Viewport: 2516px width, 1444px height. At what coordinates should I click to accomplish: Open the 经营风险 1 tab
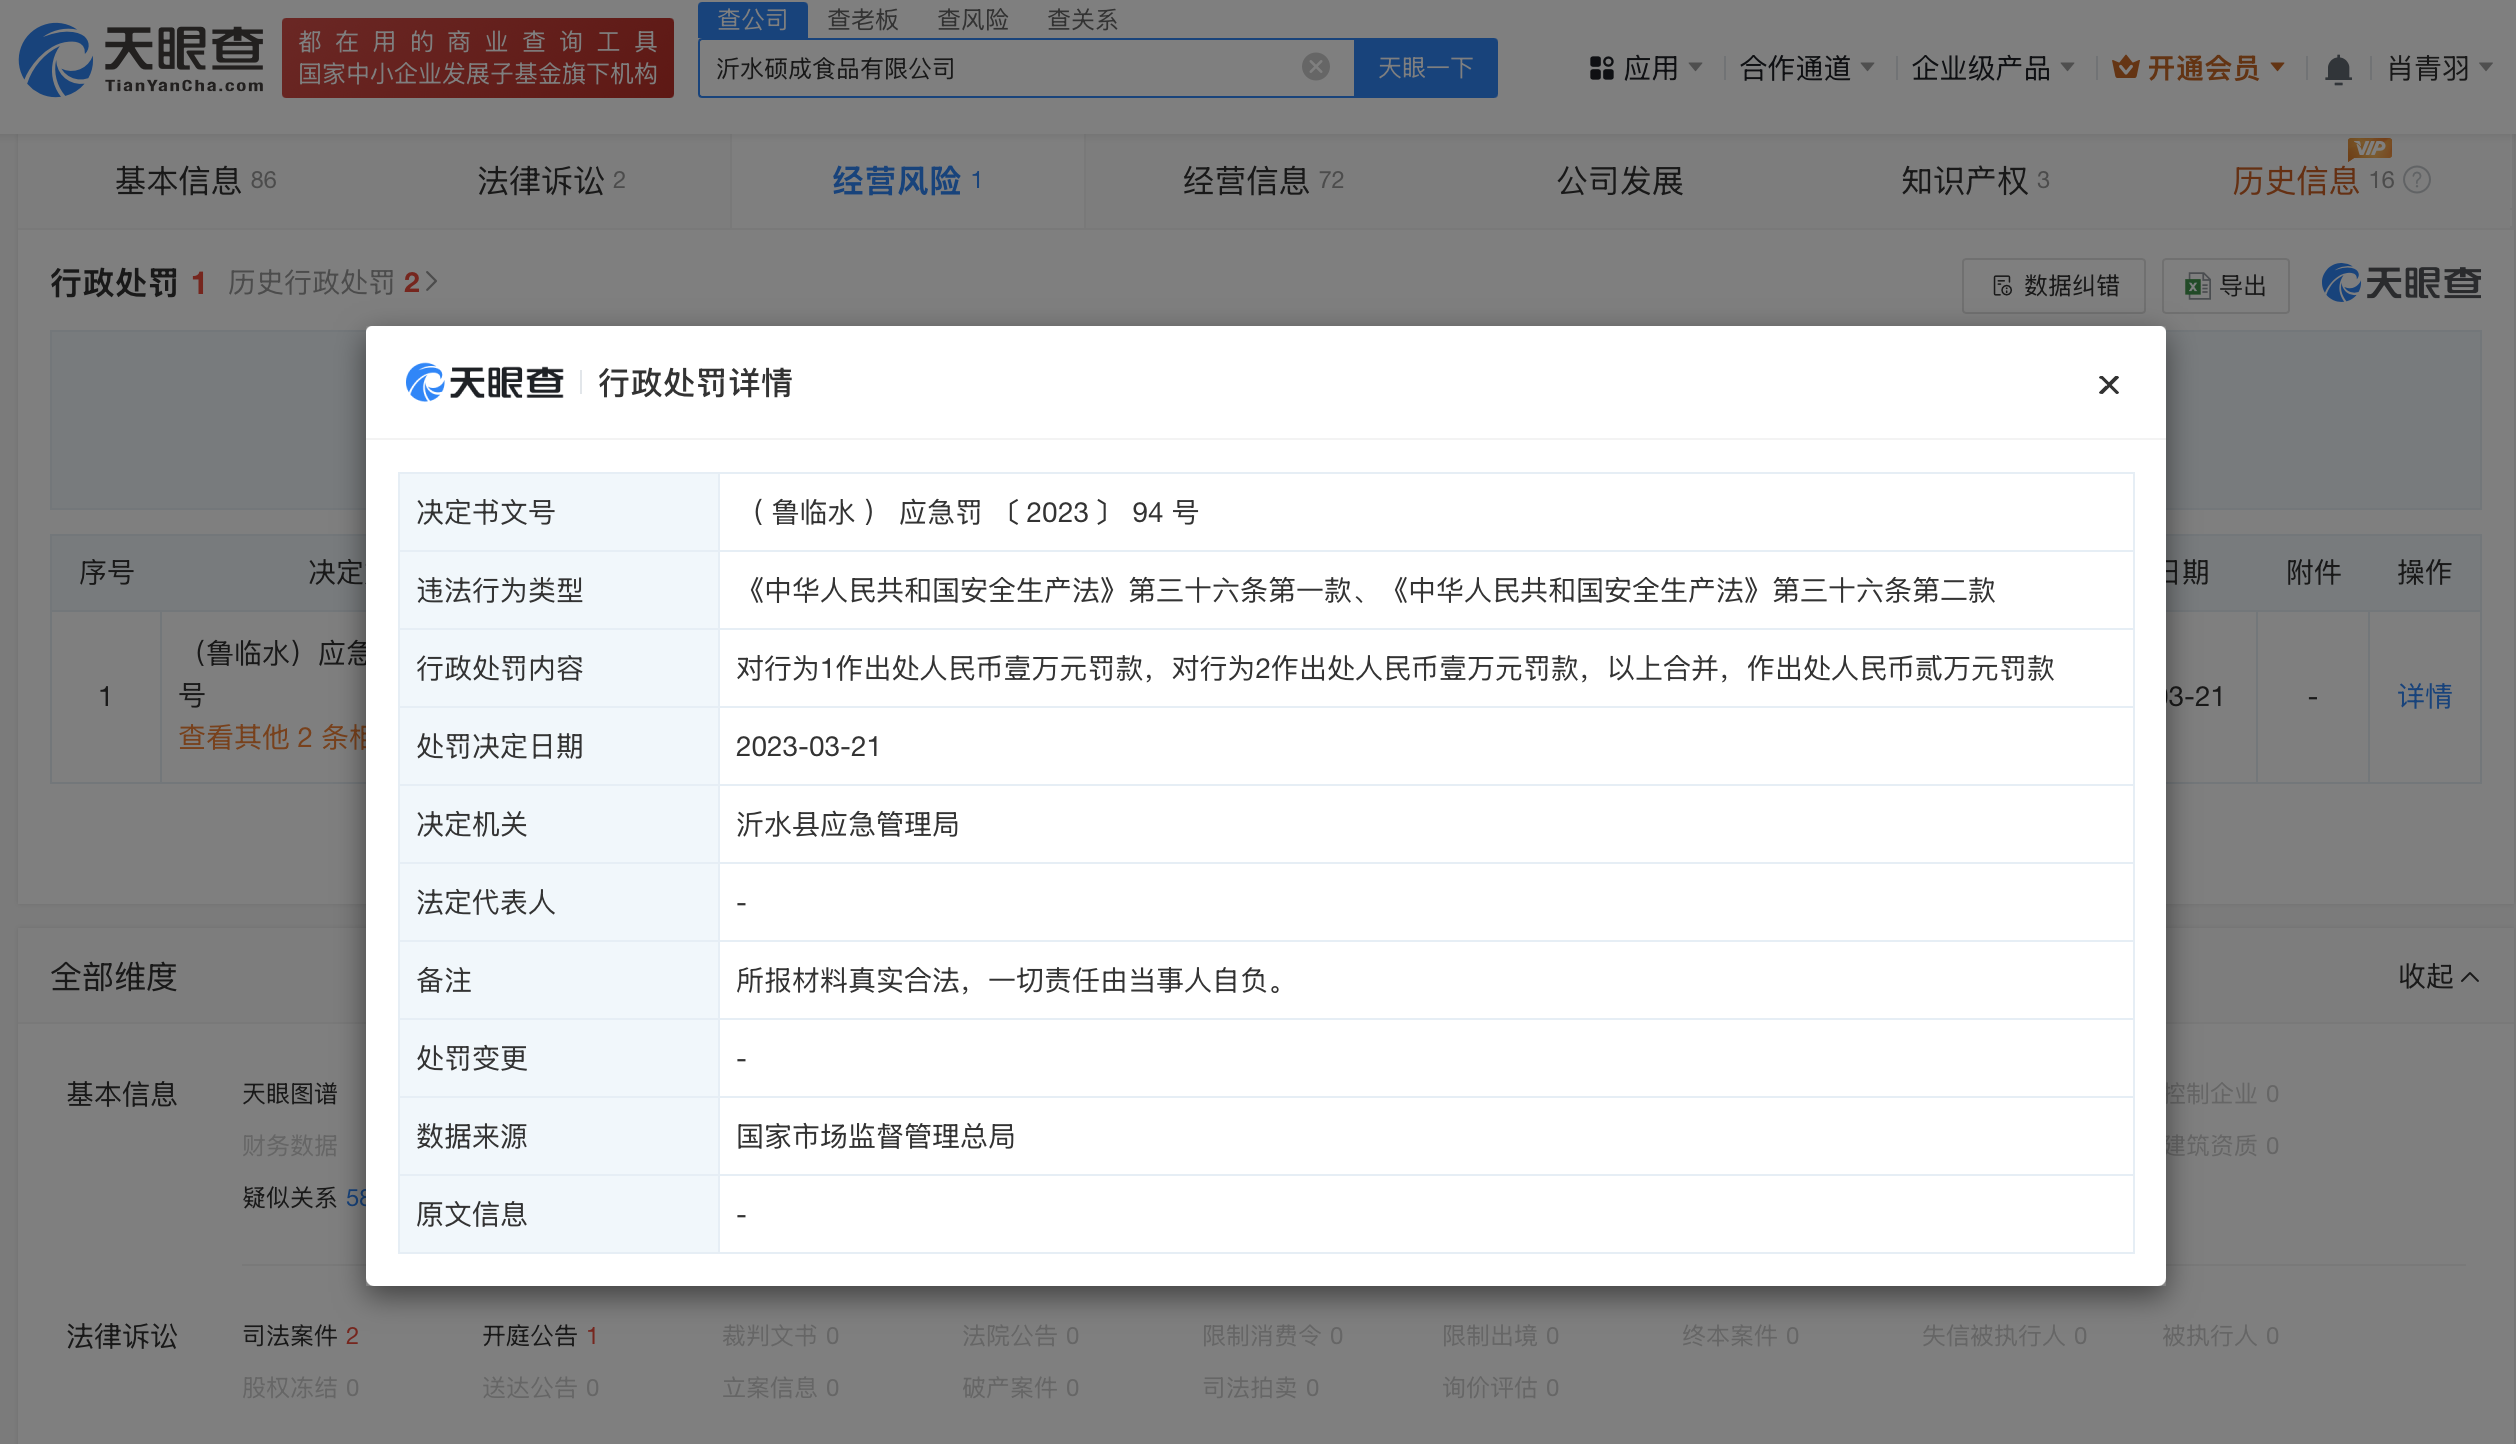[907, 181]
